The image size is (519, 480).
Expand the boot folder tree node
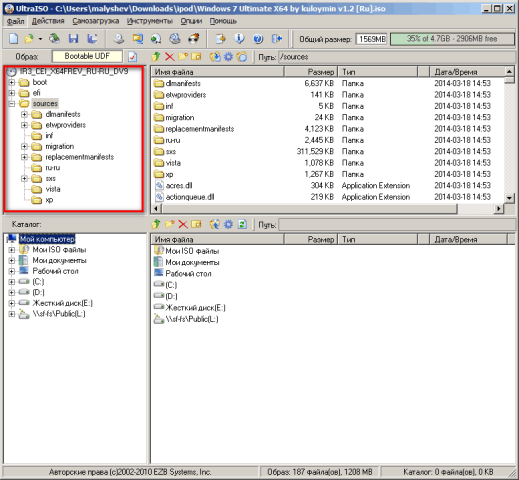[12, 82]
